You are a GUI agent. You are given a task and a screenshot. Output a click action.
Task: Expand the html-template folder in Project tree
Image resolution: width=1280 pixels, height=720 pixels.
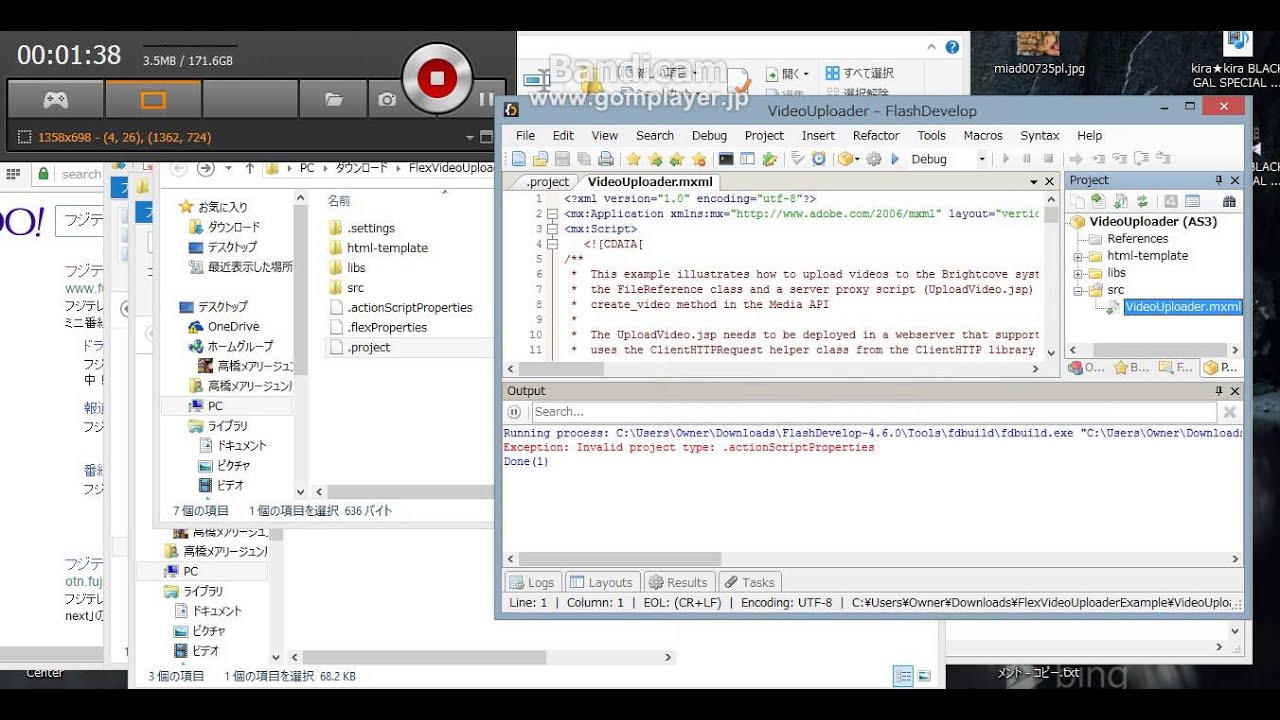pos(1080,257)
